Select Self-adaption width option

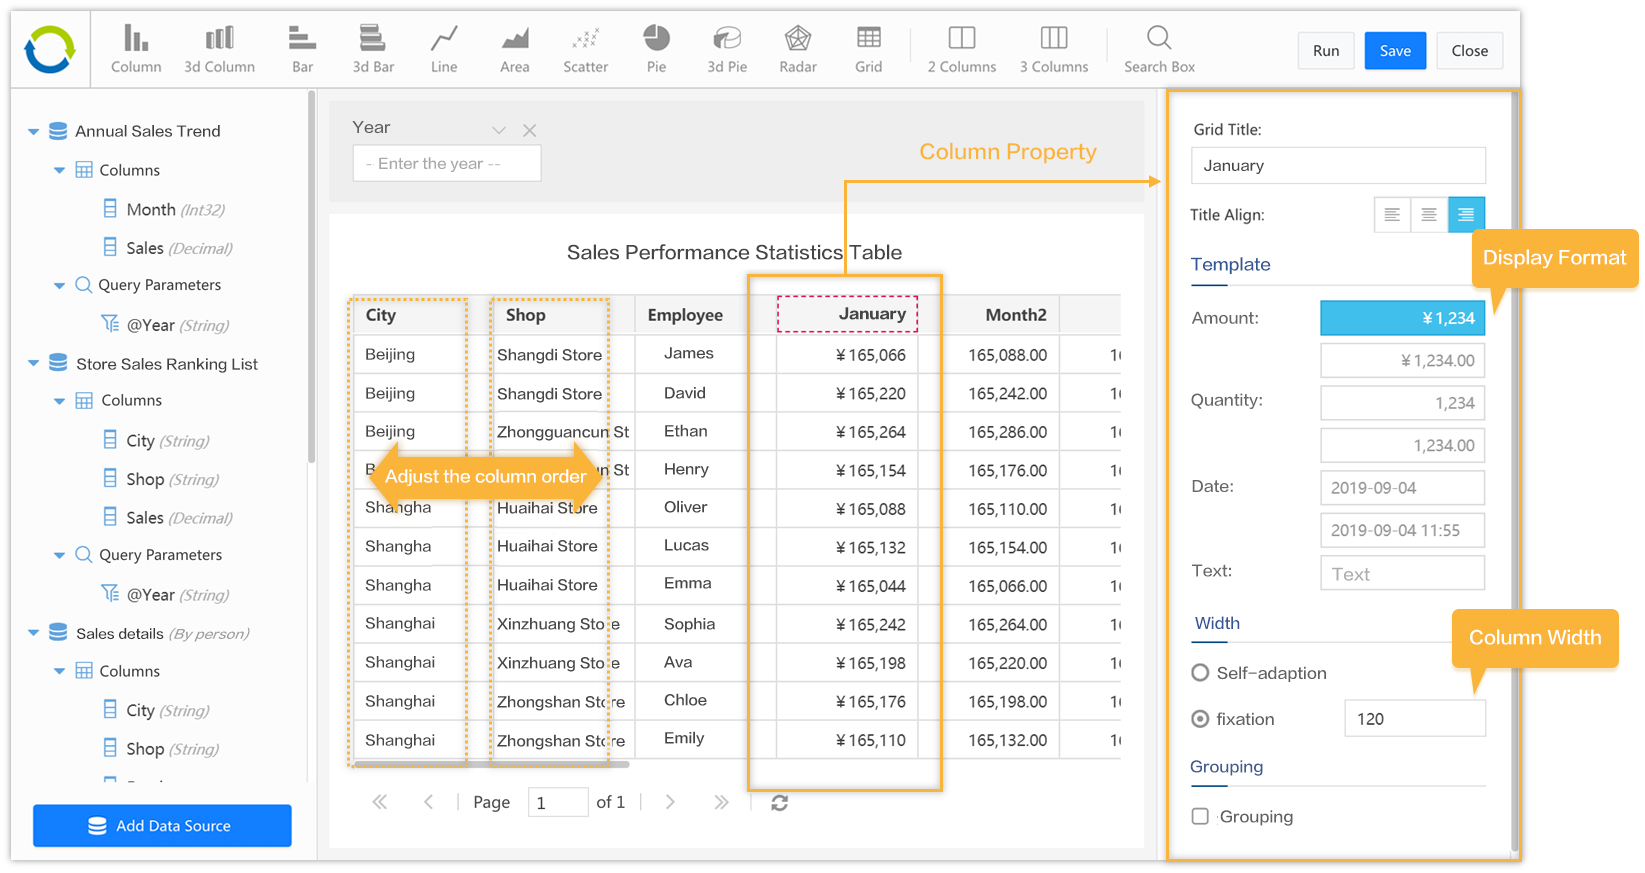tap(1200, 673)
